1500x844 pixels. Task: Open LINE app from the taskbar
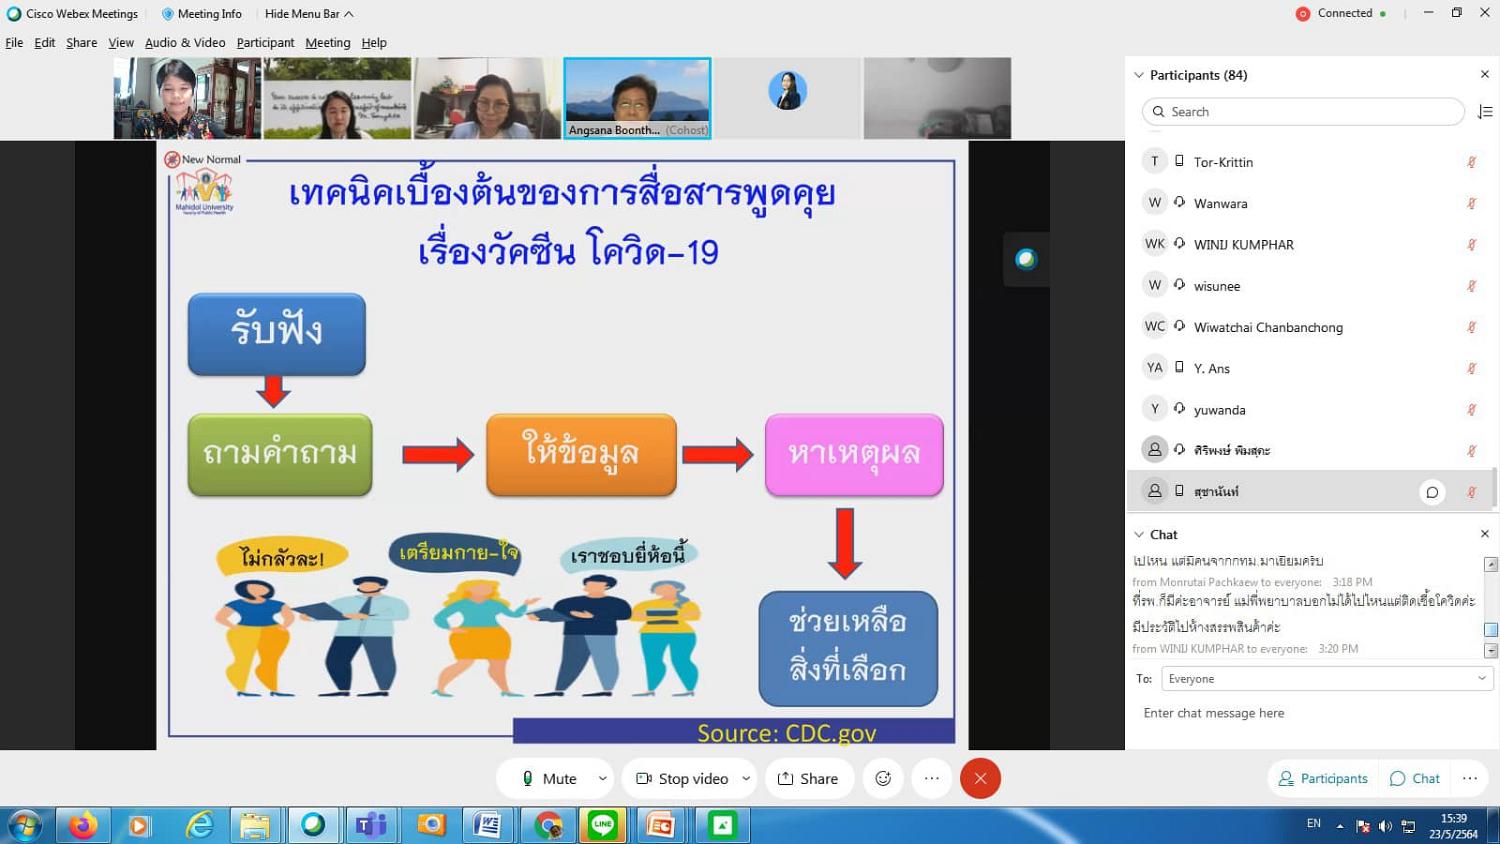[x=603, y=825]
